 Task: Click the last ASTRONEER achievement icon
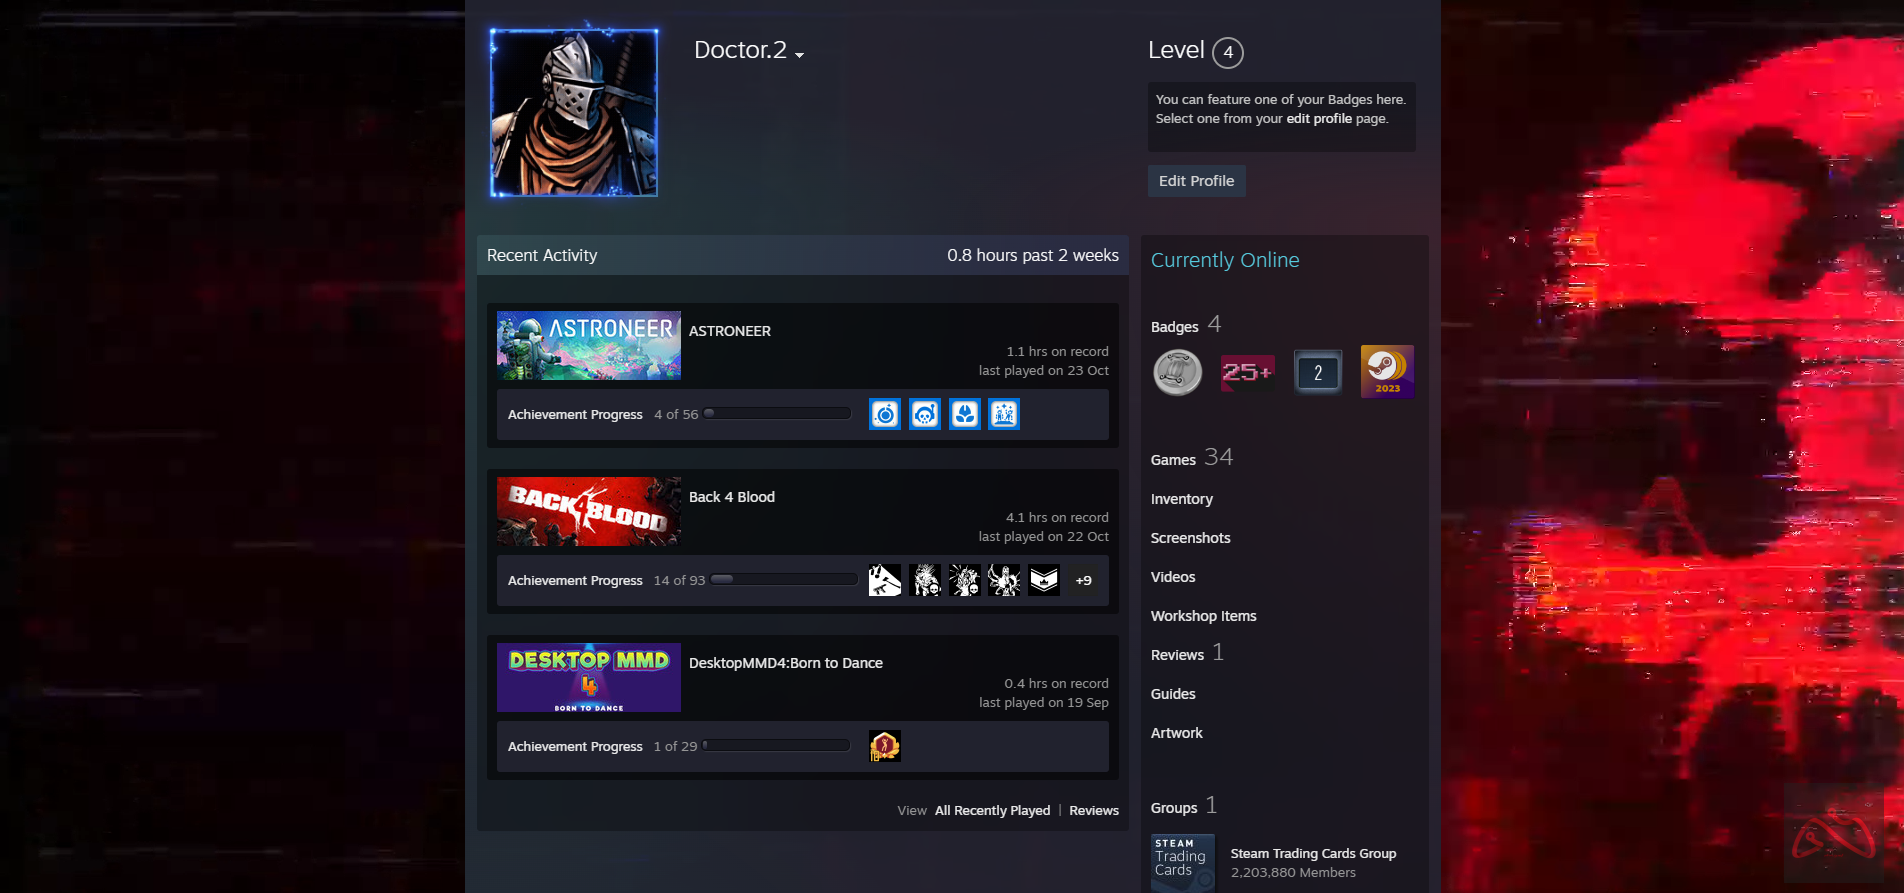[x=1004, y=414]
